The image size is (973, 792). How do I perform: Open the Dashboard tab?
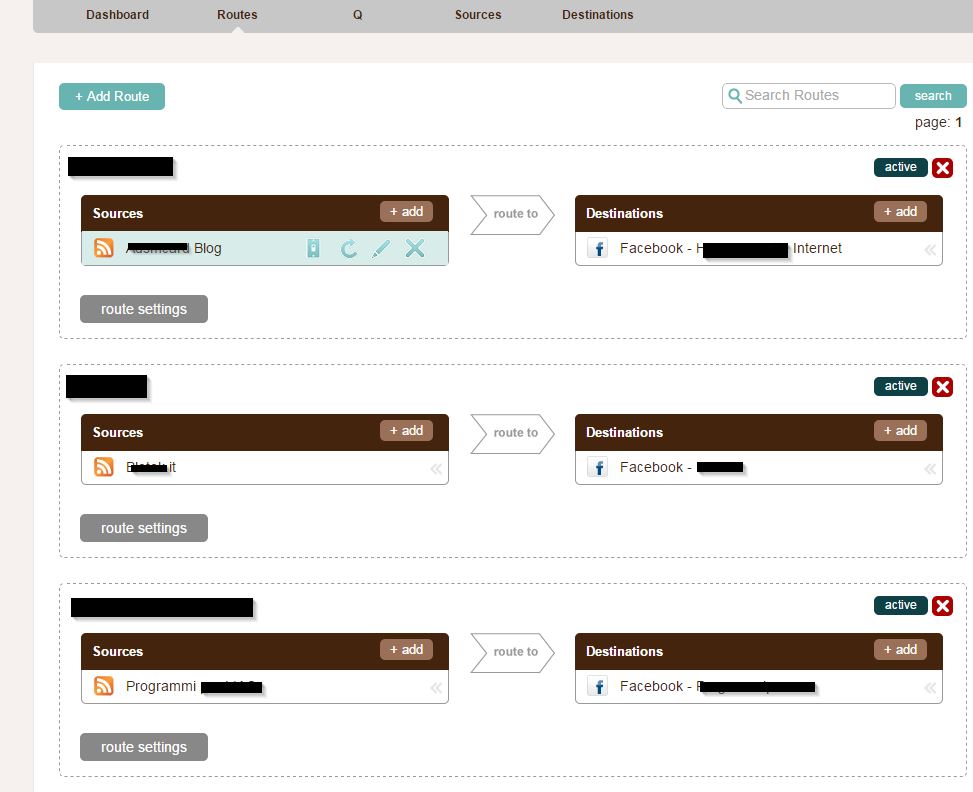(x=117, y=15)
